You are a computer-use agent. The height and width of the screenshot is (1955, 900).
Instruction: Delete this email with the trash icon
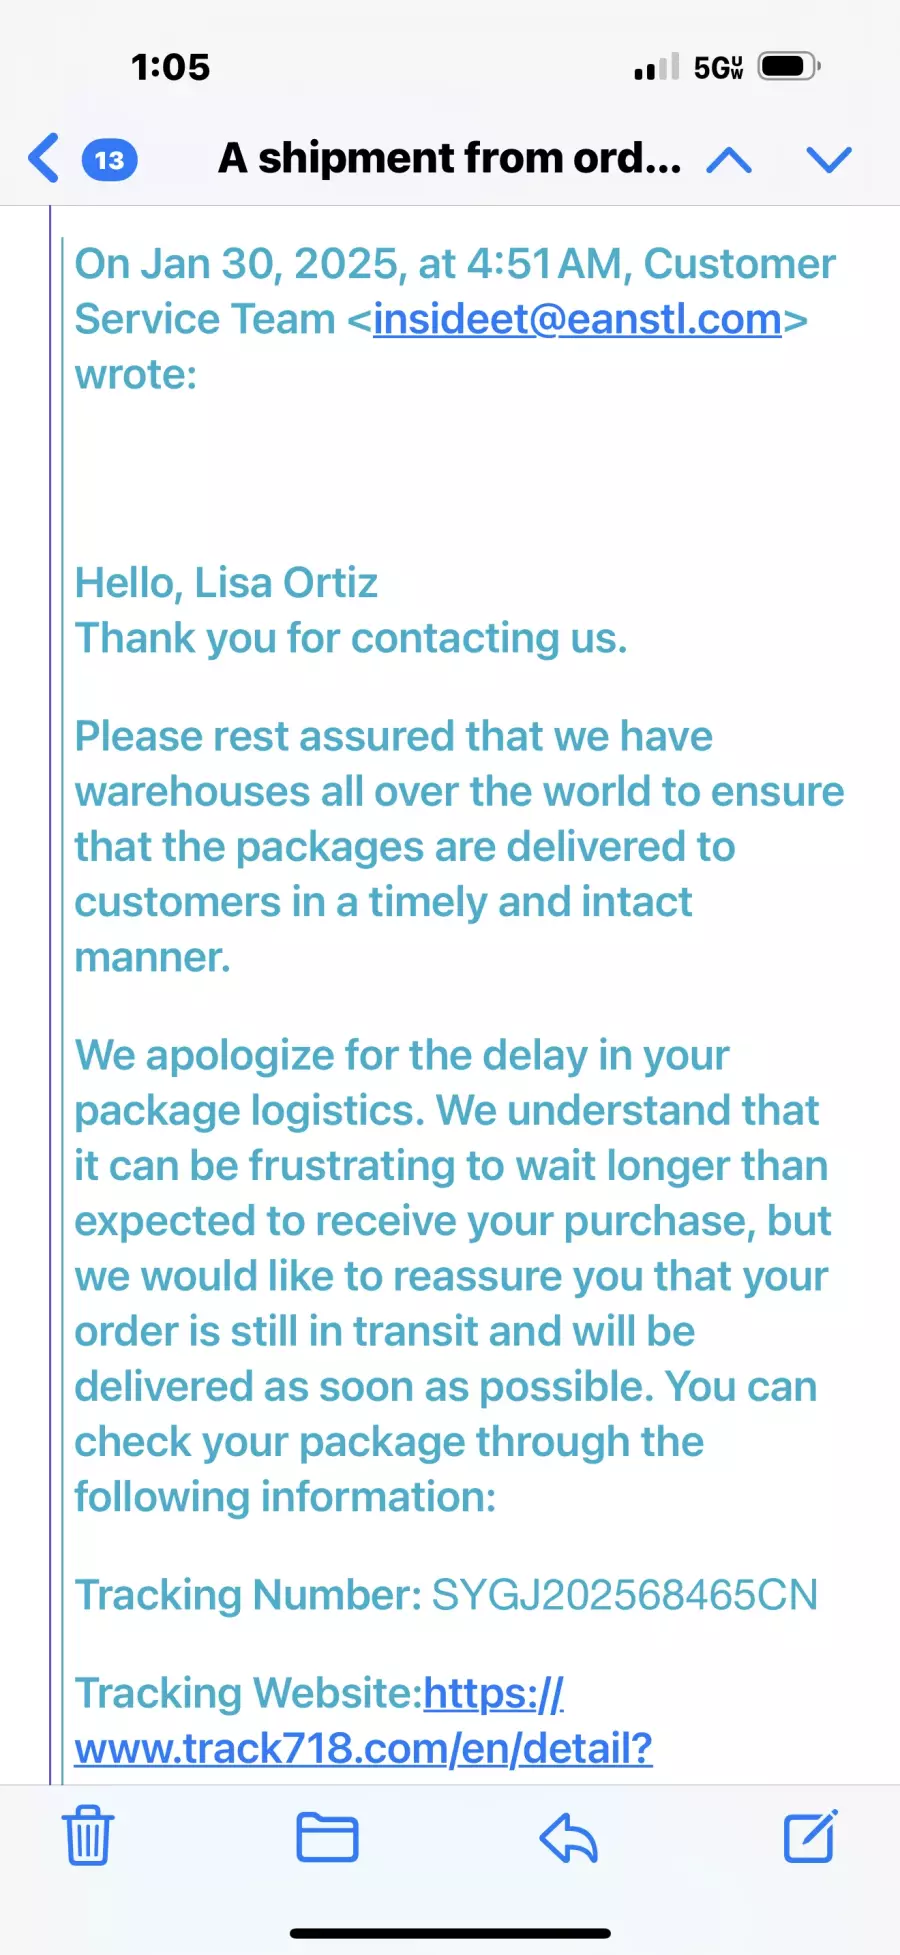(x=88, y=1836)
